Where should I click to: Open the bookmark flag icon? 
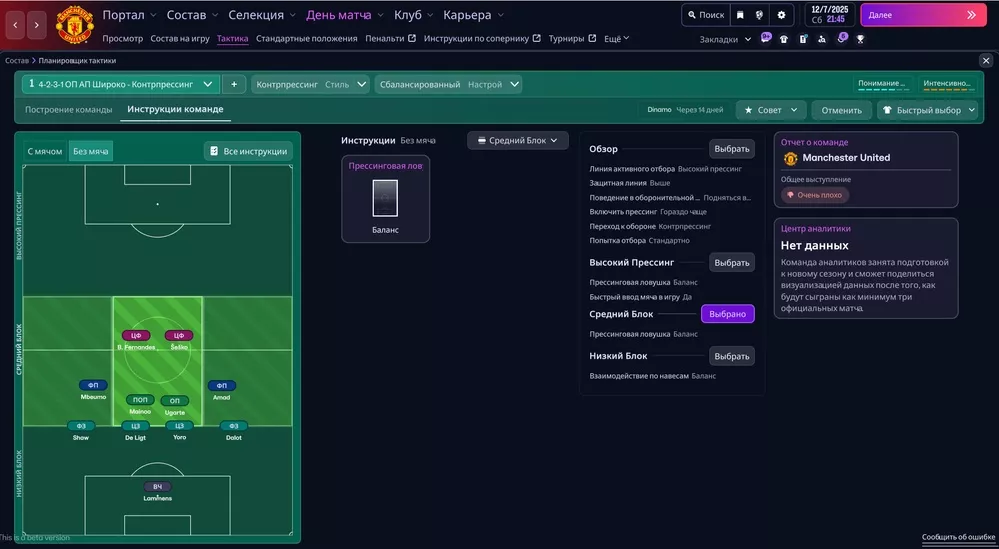[740, 15]
